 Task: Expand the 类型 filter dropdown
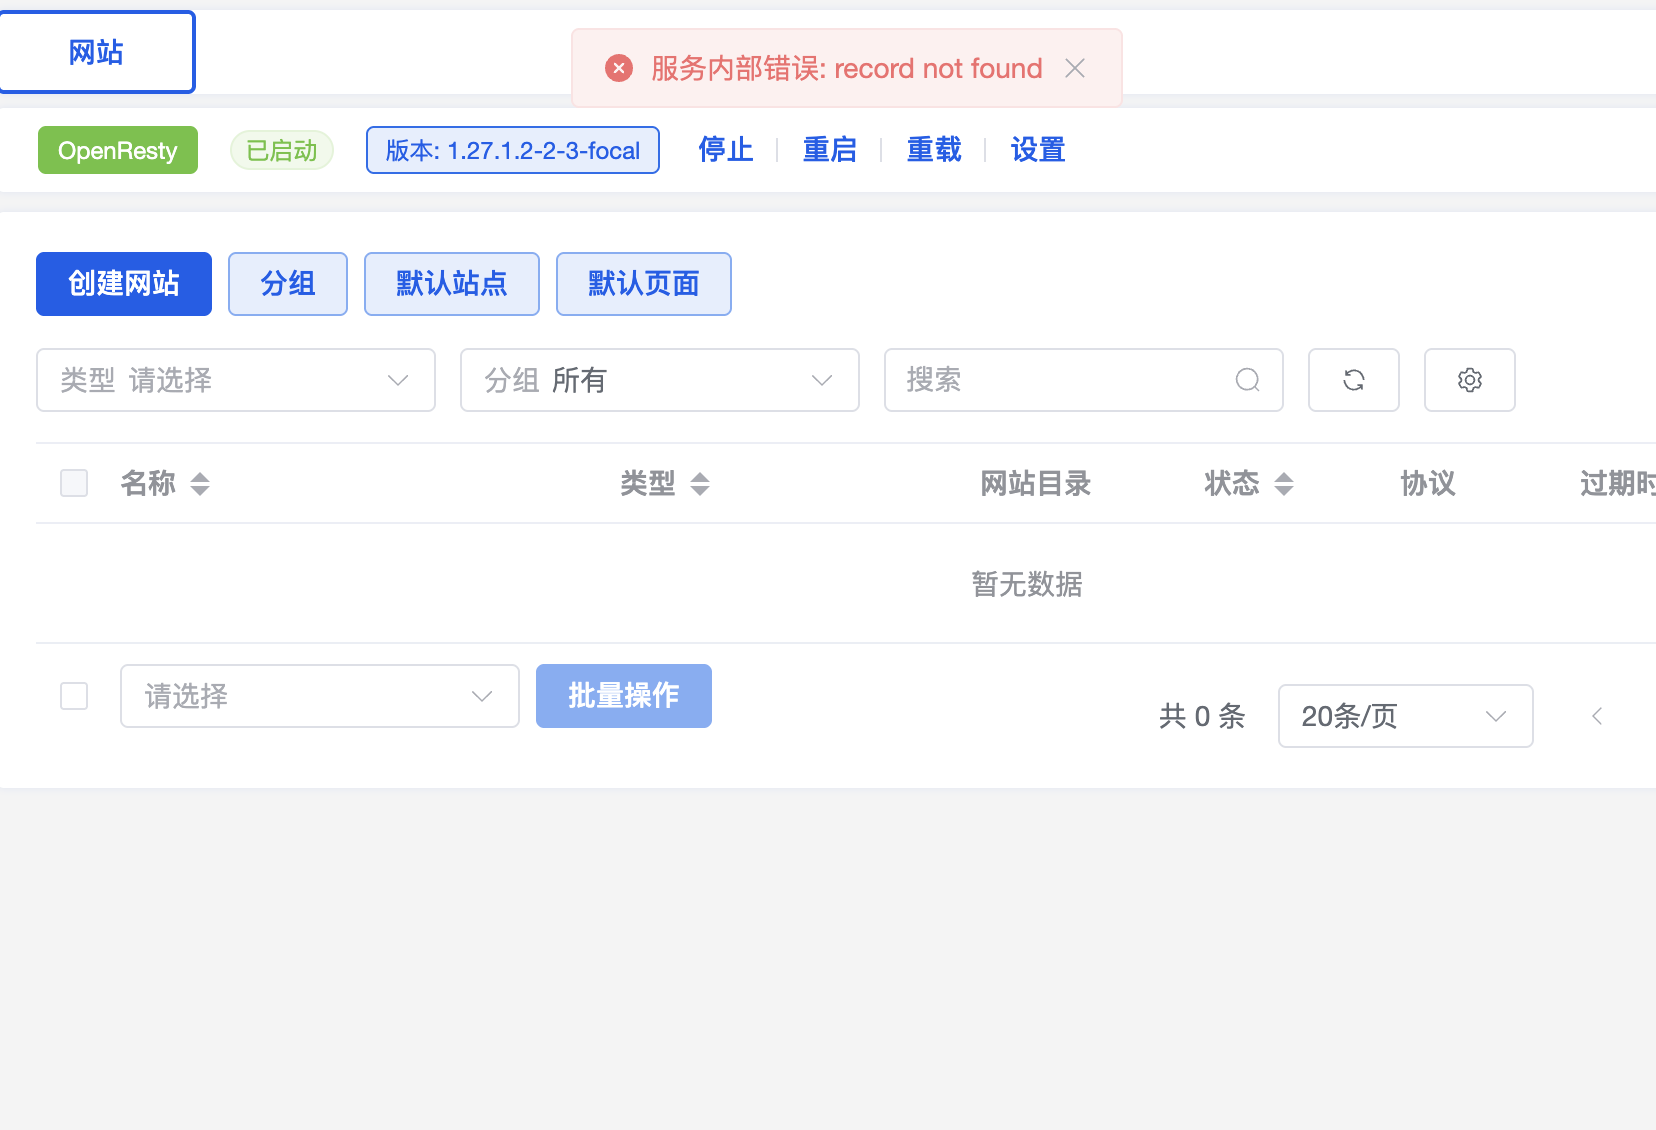click(x=236, y=380)
